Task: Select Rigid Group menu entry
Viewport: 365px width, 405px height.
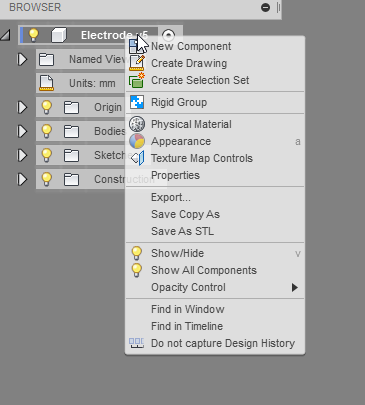Action: pyautogui.click(x=215, y=102)
